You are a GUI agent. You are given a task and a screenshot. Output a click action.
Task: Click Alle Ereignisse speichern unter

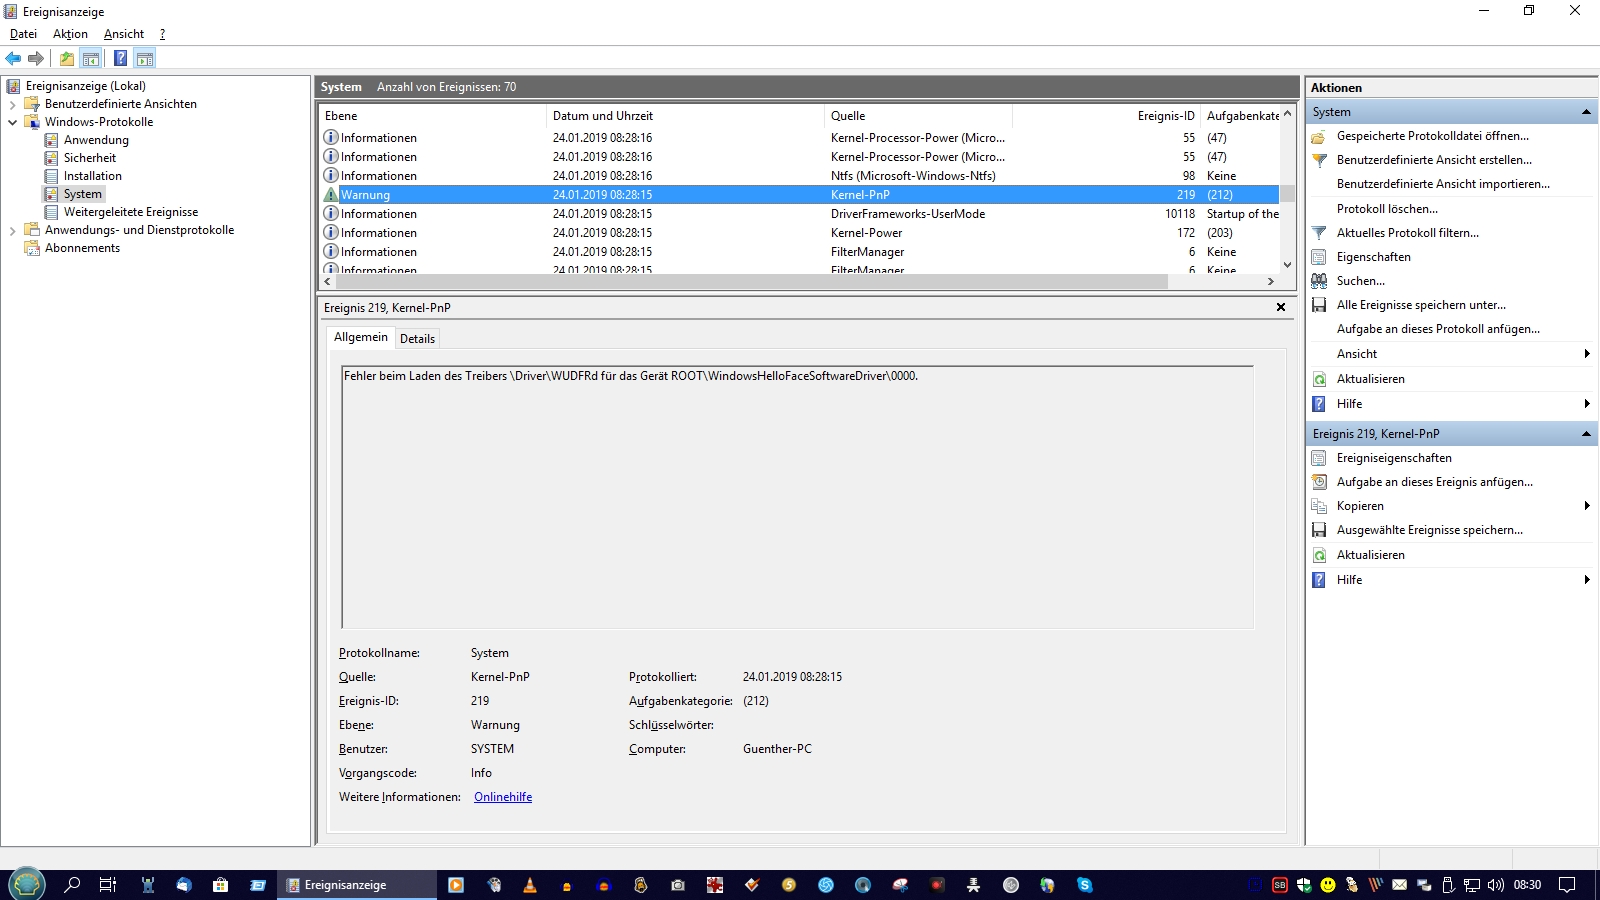click(x=1421, y=305)
